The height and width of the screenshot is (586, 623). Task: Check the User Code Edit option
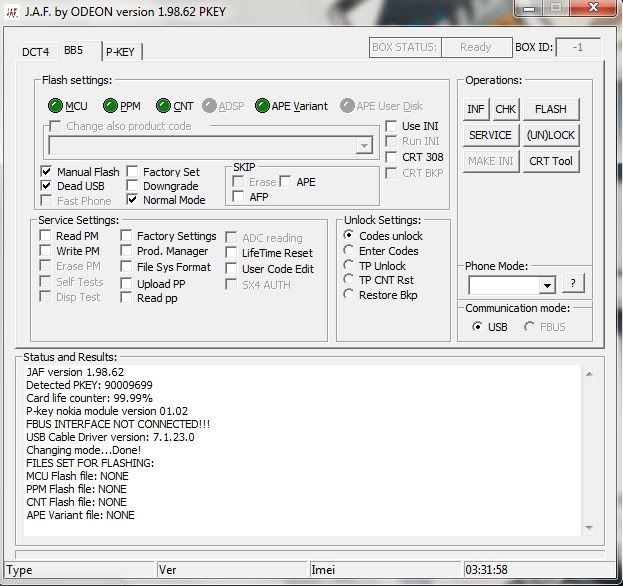[x=231, y=269]
